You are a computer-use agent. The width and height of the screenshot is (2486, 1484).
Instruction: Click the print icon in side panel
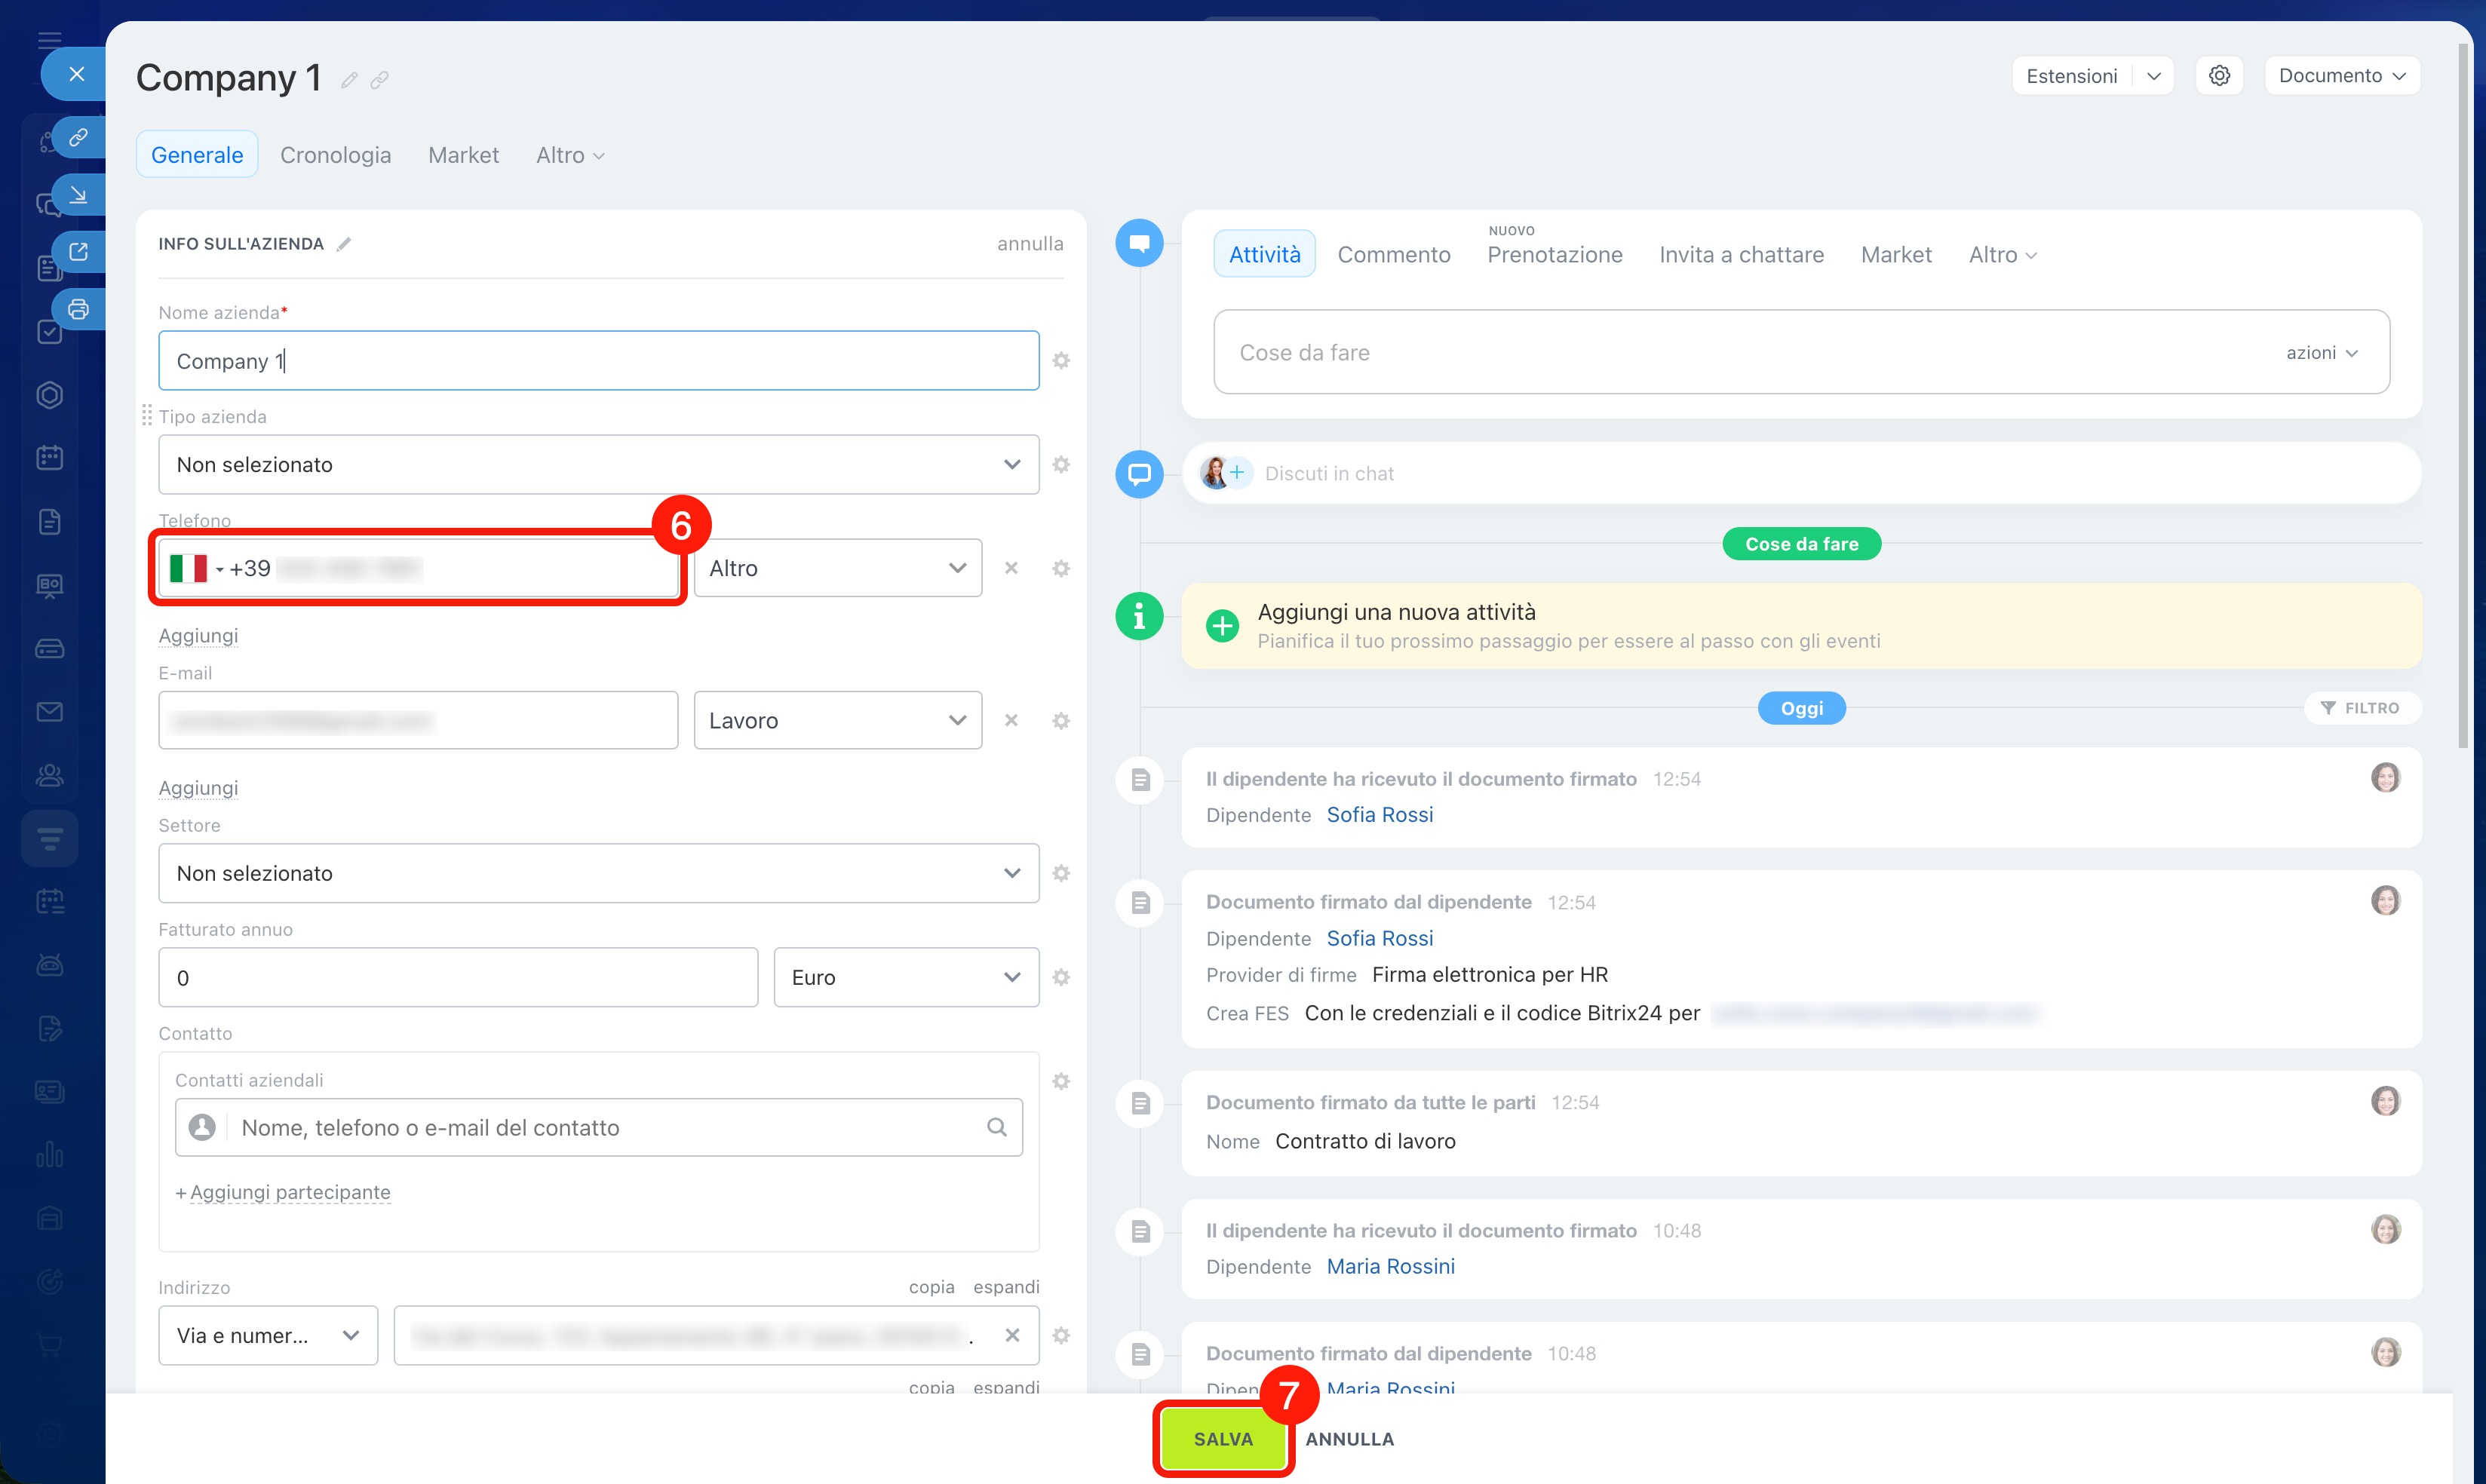pos(78,309)
